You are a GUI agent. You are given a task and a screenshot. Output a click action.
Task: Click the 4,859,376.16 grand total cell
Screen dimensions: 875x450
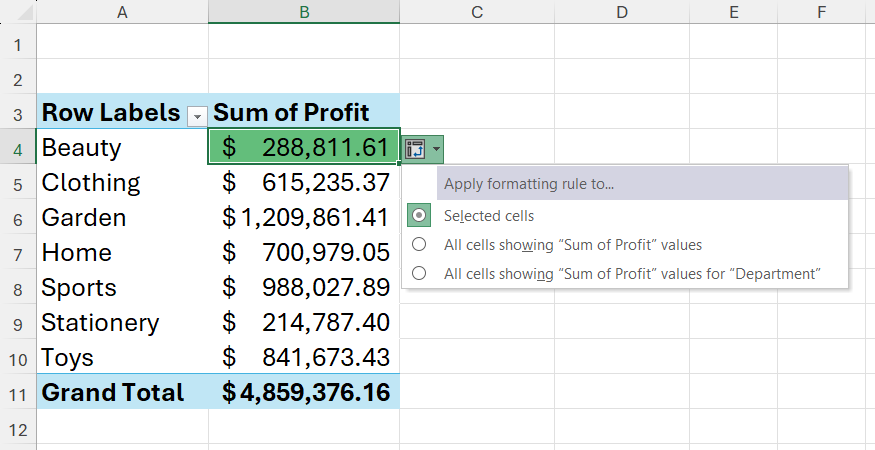[304, 391]
